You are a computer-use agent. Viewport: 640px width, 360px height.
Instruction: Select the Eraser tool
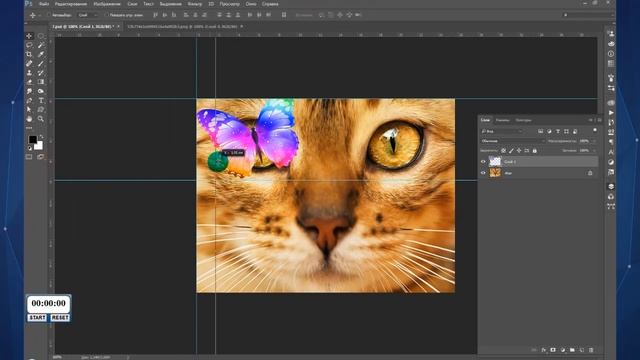pyautogui.click(x=29, y=82)
